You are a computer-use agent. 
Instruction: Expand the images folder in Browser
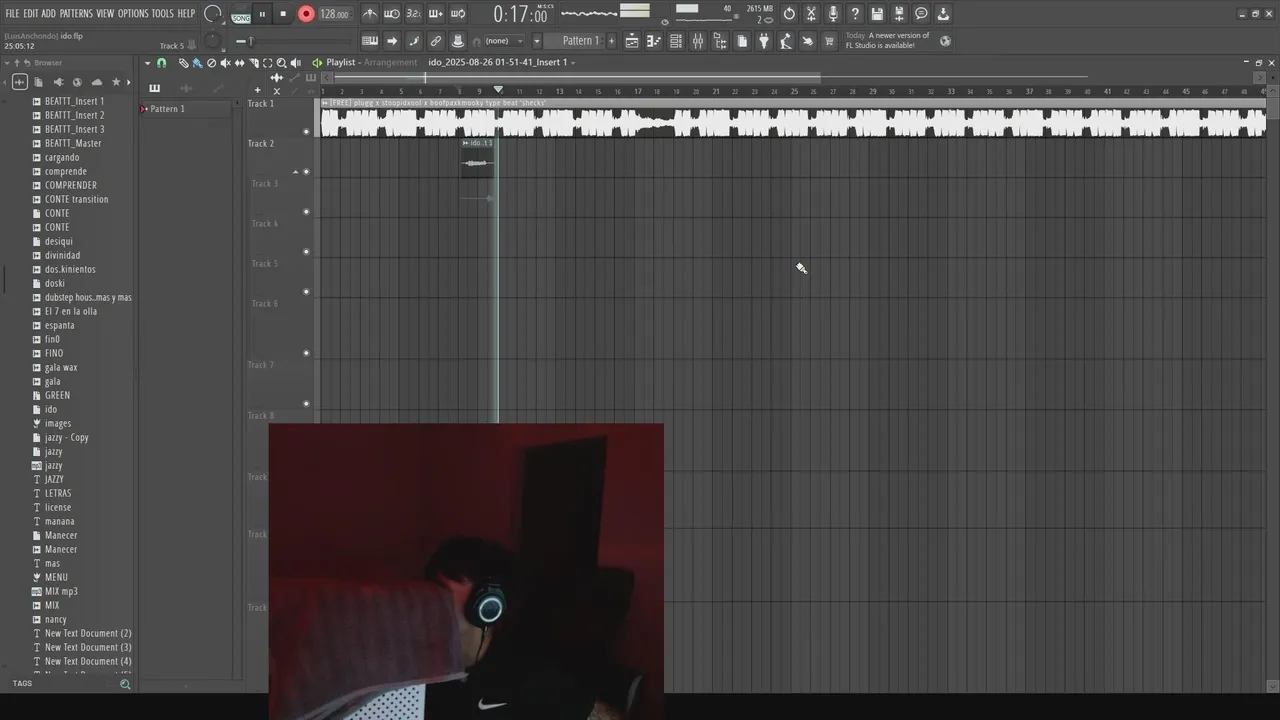57,423
